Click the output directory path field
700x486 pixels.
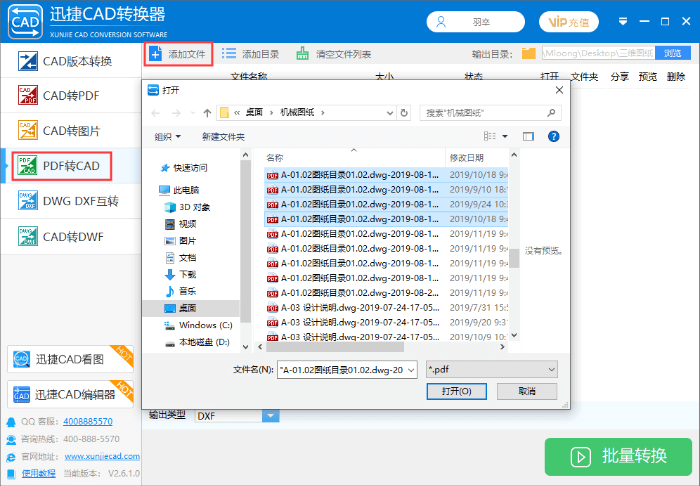(x=598, y=54)
